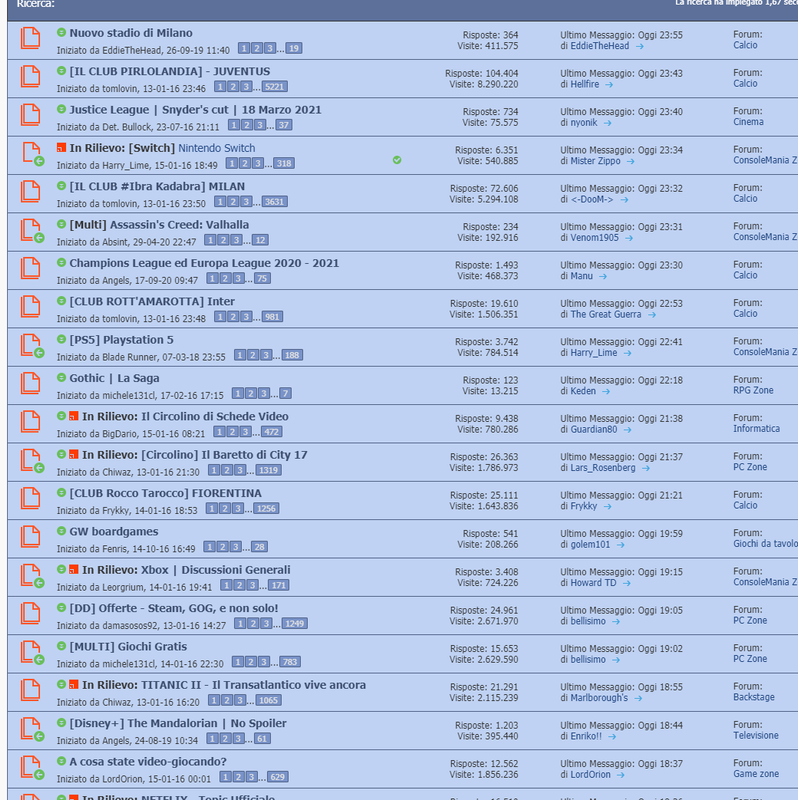Go to last post arrow by The Great Guerra

tap(652, 315)
